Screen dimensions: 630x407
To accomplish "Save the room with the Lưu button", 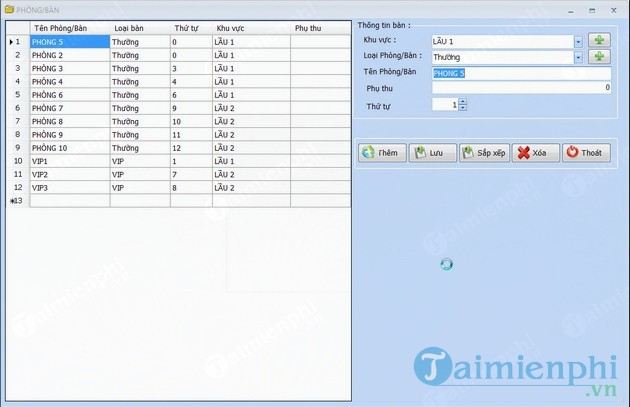I will coord(431,153).
